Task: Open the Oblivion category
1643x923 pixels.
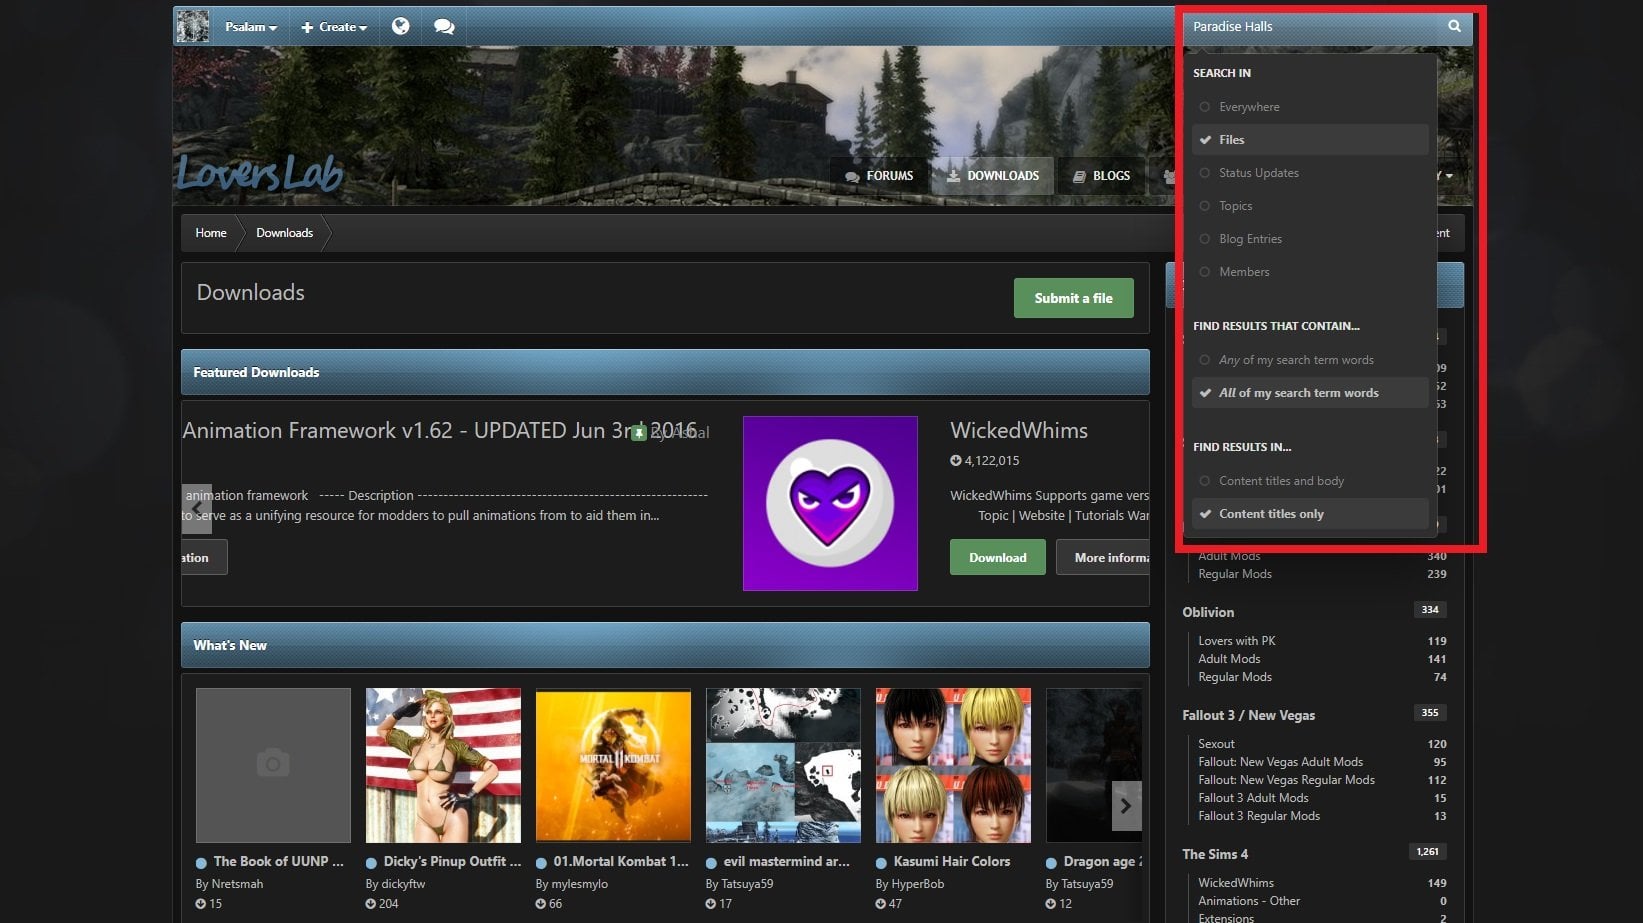Action: pos(1208,612)
